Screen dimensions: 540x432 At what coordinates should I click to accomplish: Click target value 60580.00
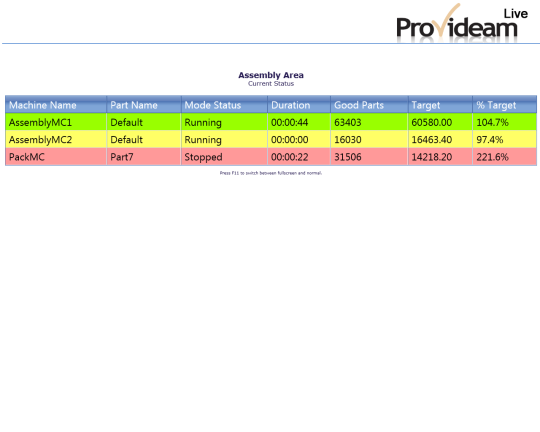(440, 122)
